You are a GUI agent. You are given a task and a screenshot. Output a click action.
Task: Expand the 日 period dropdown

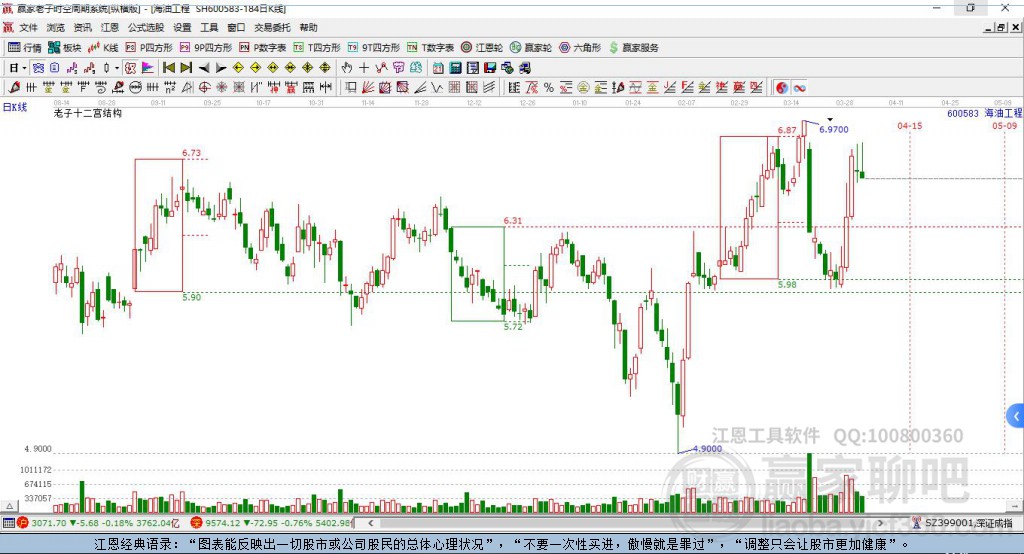[x=24, y=68]
